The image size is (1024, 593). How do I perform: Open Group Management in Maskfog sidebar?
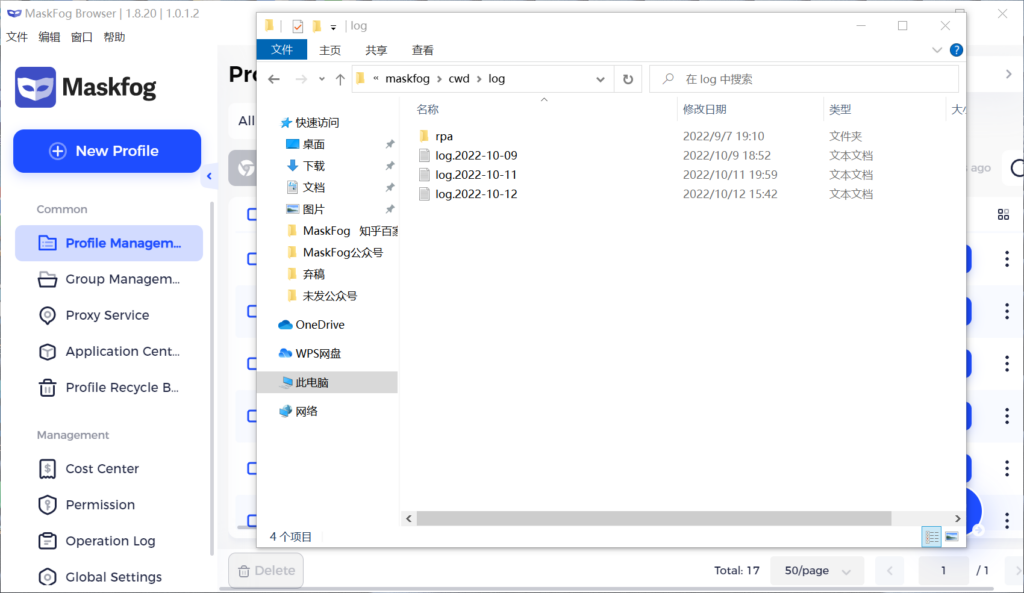tap(109, 279)
